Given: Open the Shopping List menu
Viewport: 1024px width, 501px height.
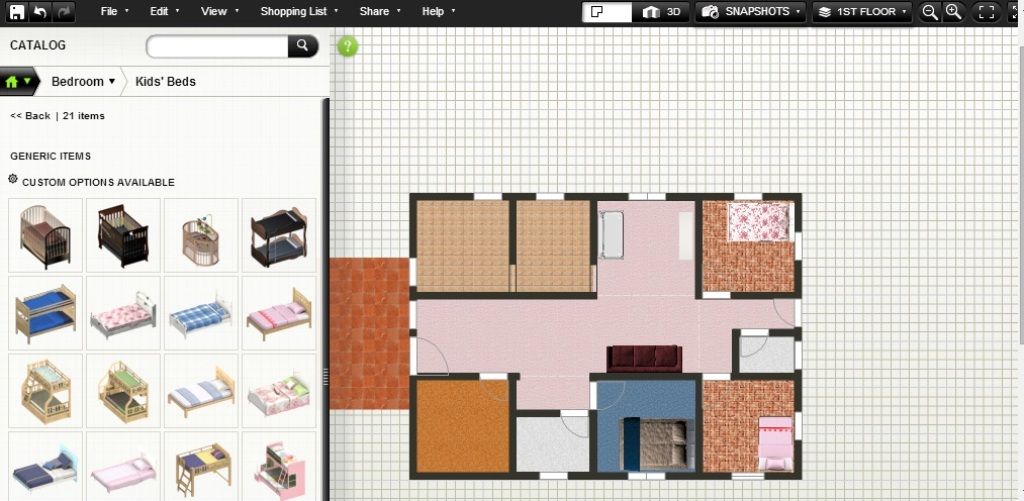Looking at the screenshot, I should pyautogui.click(x=299, y=11).
